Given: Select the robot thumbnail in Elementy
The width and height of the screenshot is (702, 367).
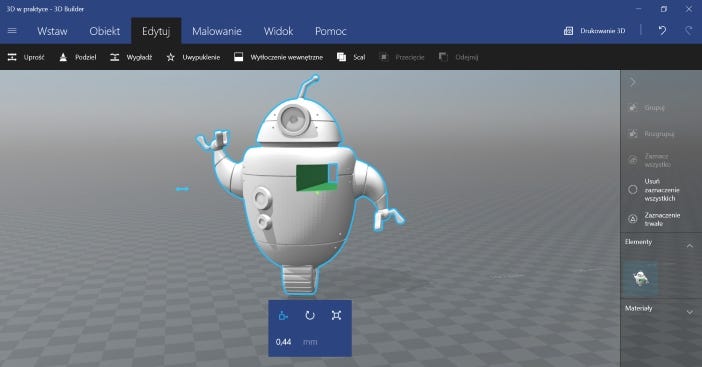Looking at the screenshot, I should [641, 278].
